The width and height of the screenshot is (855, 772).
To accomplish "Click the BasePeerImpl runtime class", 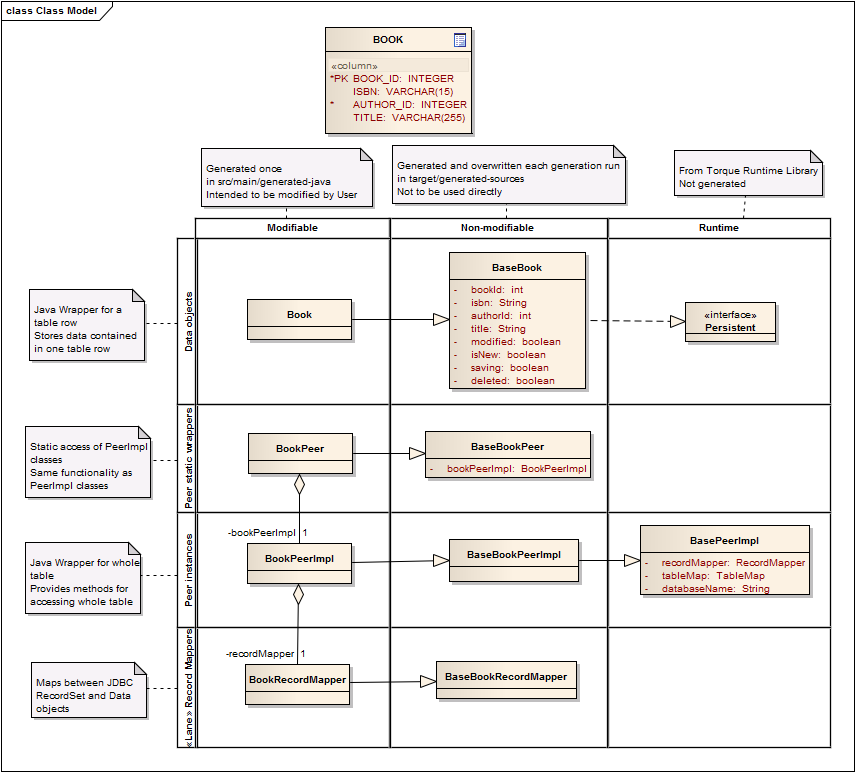I will tap(724, 540).
